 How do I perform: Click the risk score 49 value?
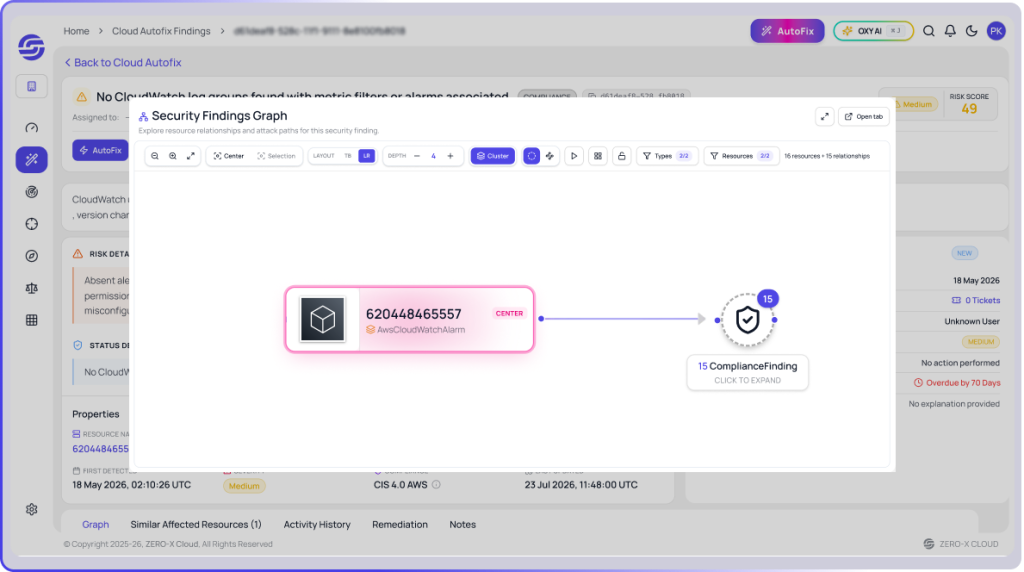(969, 109)
